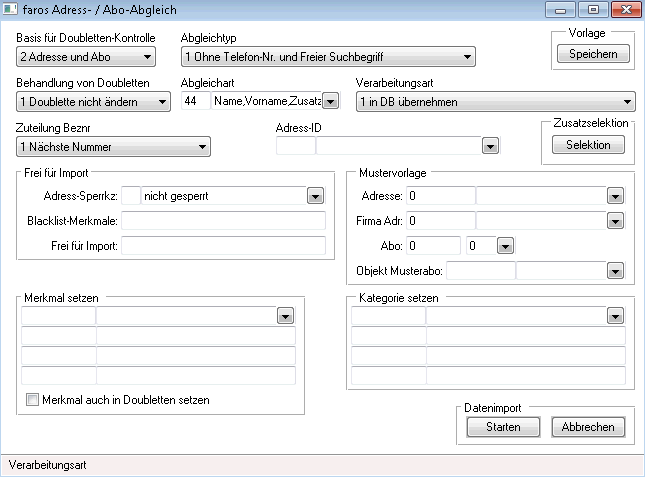This screenshot has width=645, height=477.
Task: Open the Abgleichart dropdown arrow
Action: (332, 101)
